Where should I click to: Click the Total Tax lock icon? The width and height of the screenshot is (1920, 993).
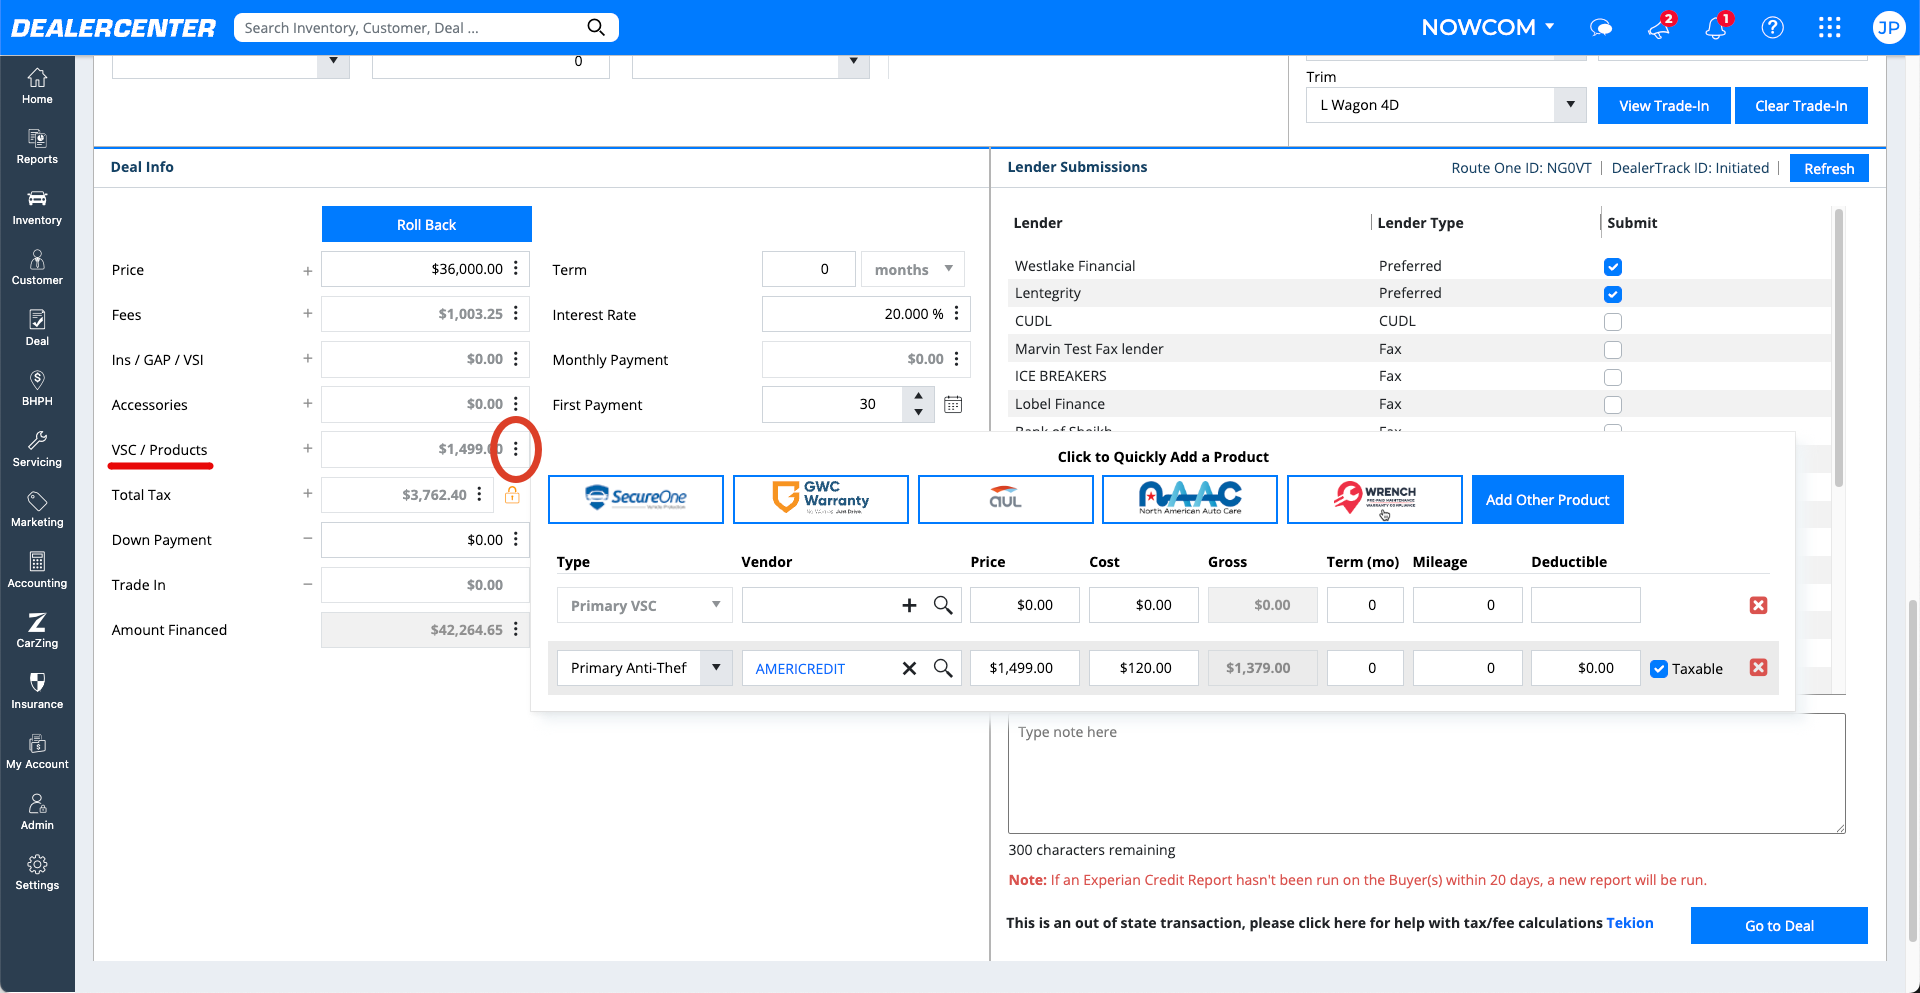click(512, 495)
